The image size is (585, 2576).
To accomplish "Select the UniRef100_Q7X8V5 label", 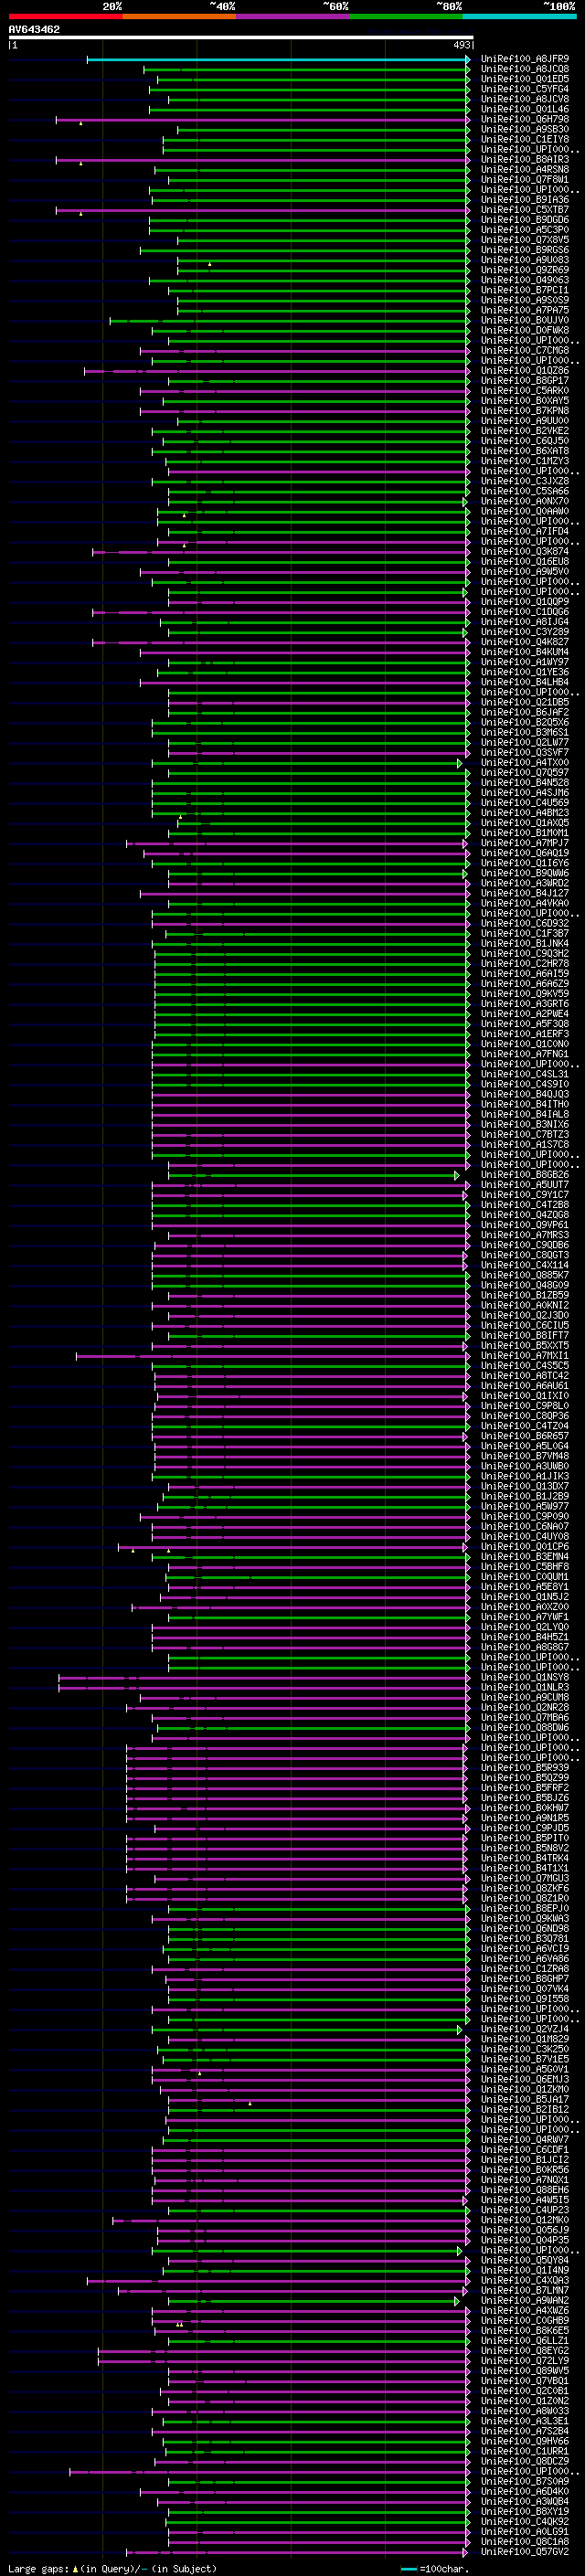I will [525, 240].
